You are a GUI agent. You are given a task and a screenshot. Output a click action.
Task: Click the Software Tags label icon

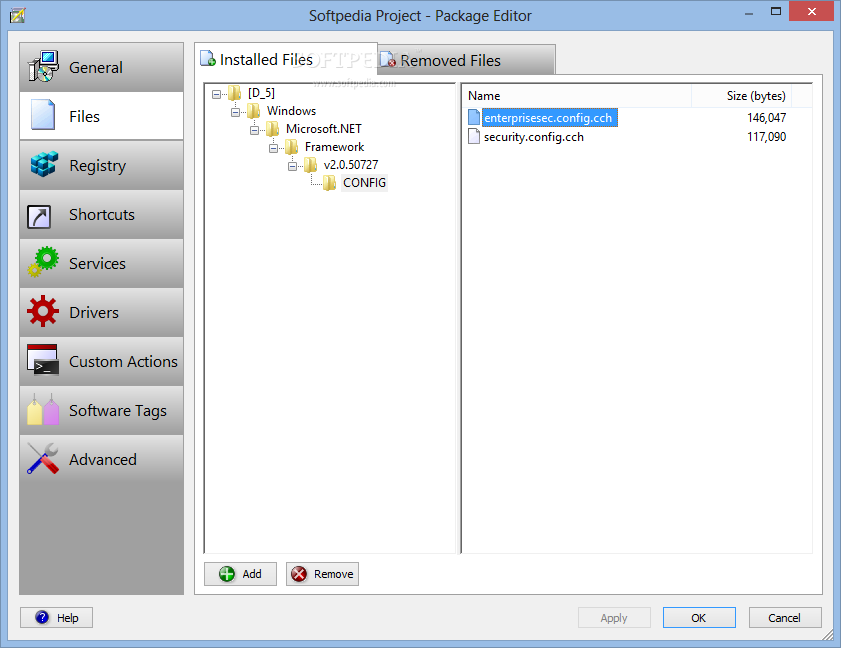43,410
